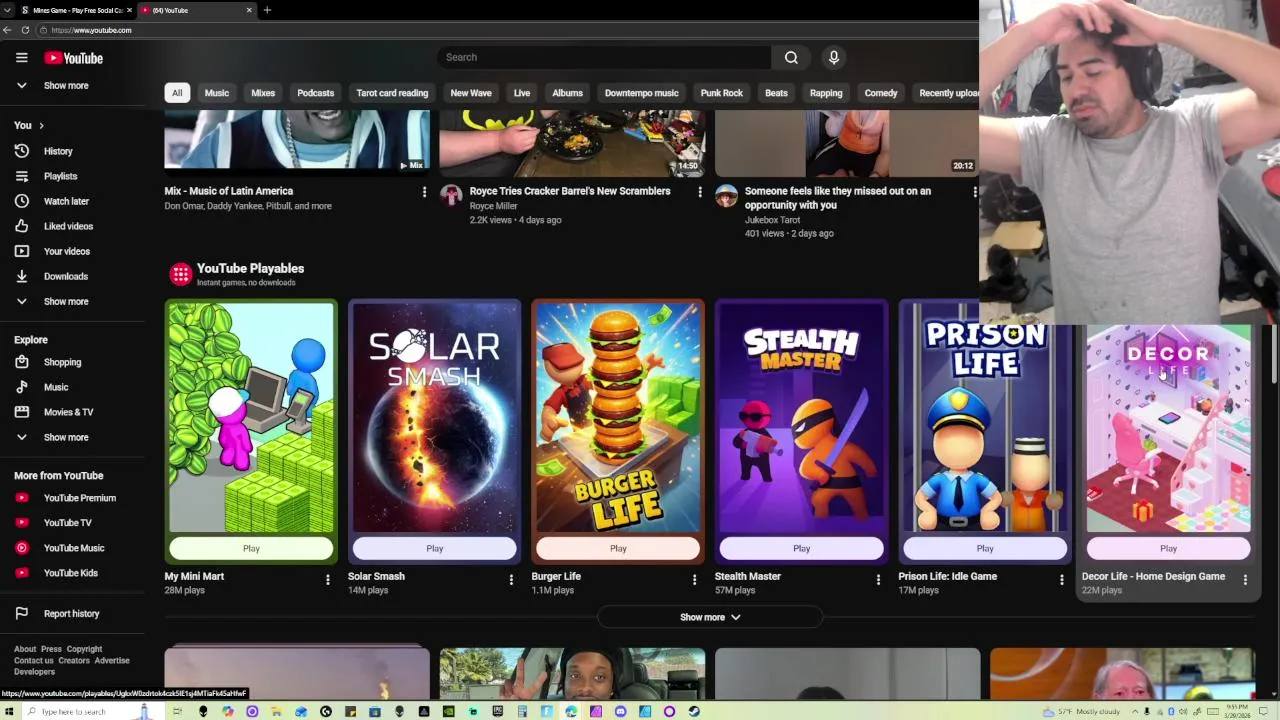Viewport: 1280px width, 720px height.
Task: Play Solar Smash game
Action: click(x=435, y=548)
